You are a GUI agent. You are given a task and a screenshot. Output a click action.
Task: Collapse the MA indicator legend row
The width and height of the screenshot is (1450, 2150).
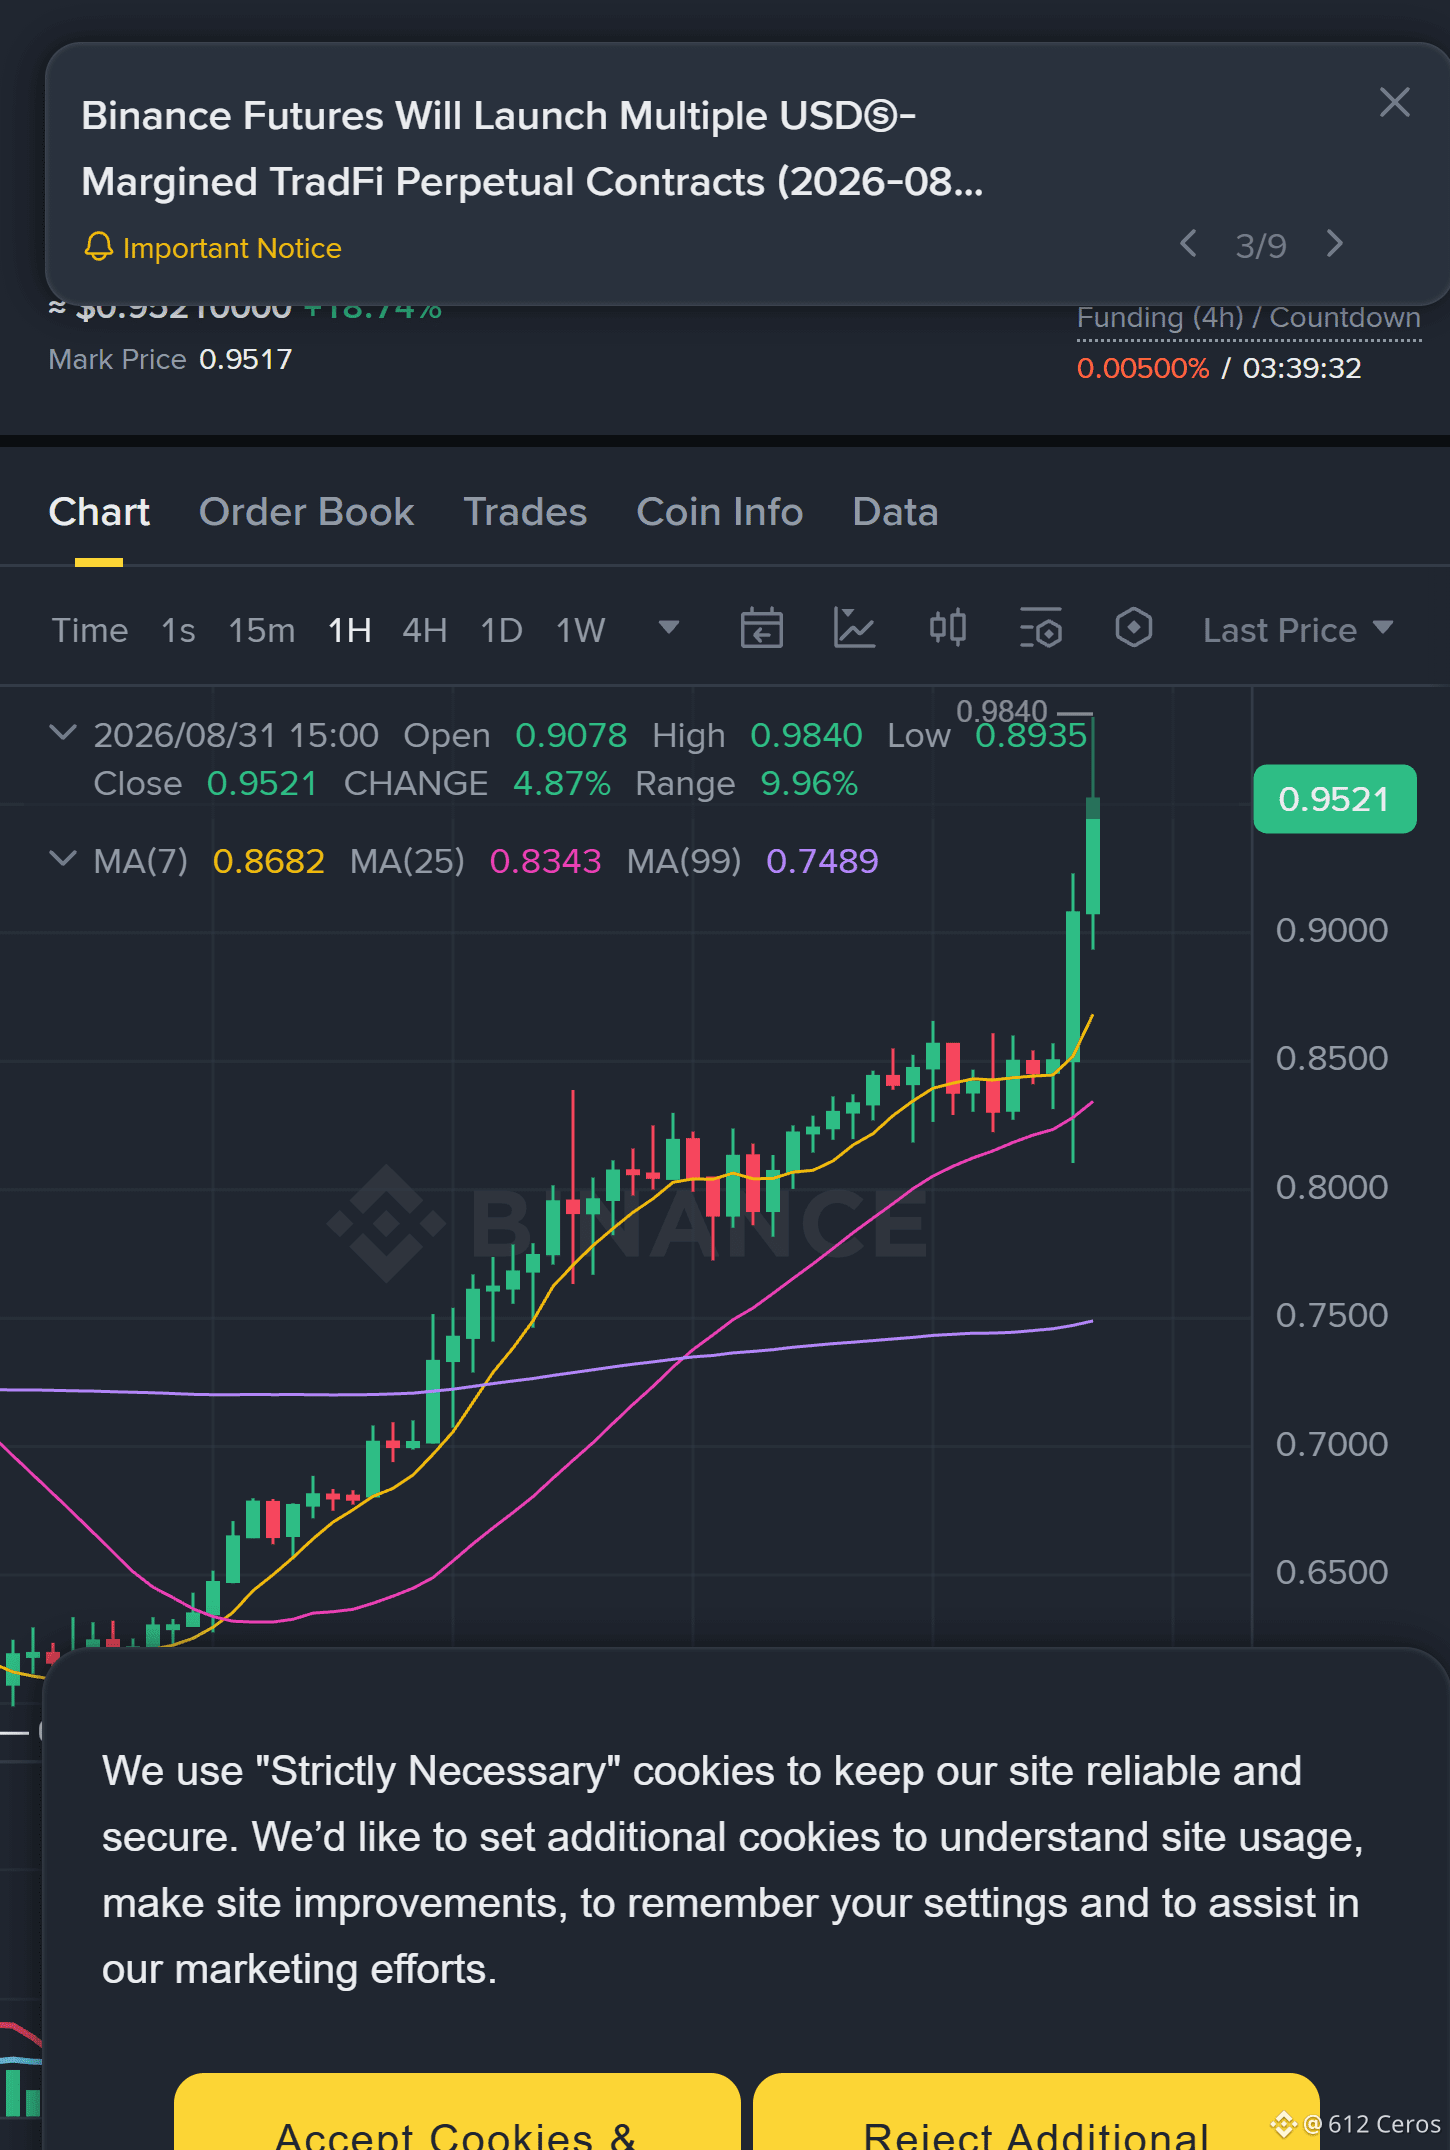(x=63, y=859)
